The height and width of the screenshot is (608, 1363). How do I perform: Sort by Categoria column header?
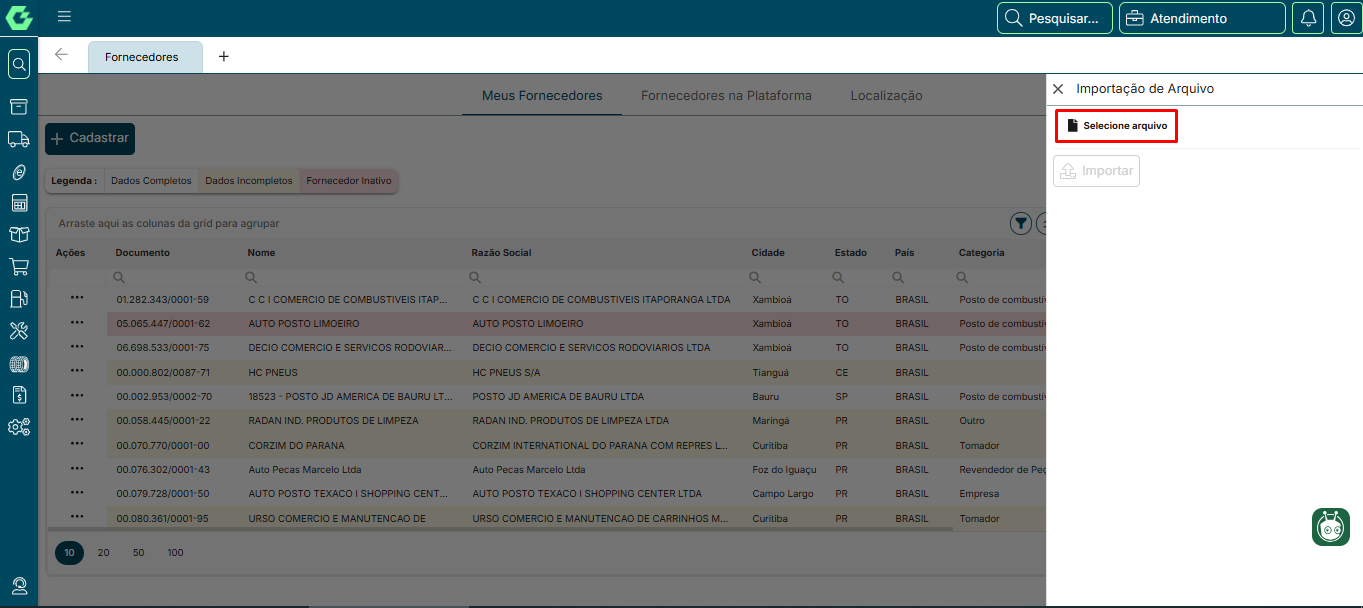(982, 253)
